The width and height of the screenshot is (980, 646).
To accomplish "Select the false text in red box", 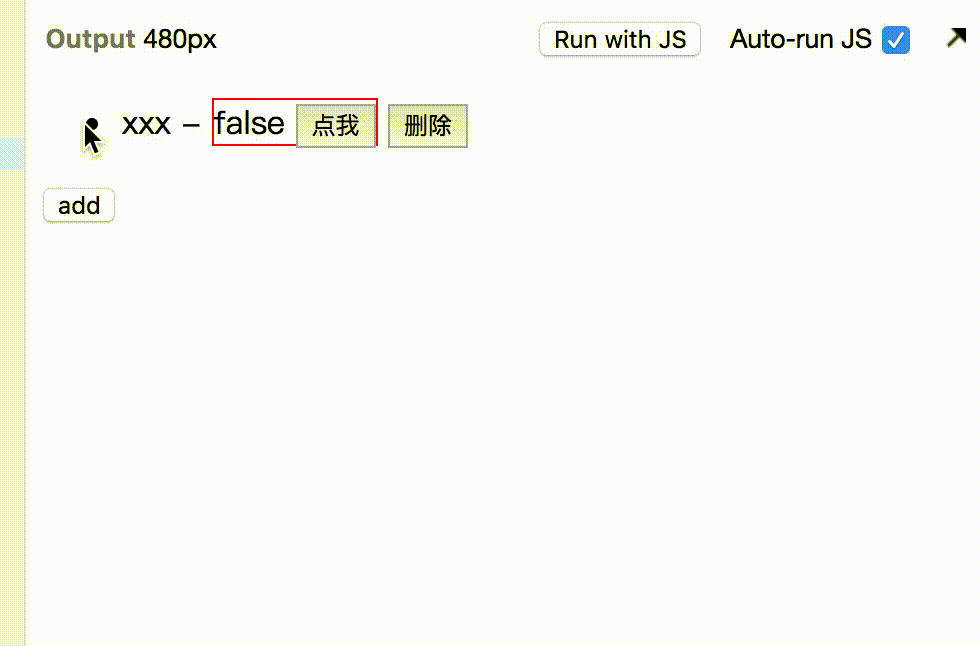I will tap(249, 123).
